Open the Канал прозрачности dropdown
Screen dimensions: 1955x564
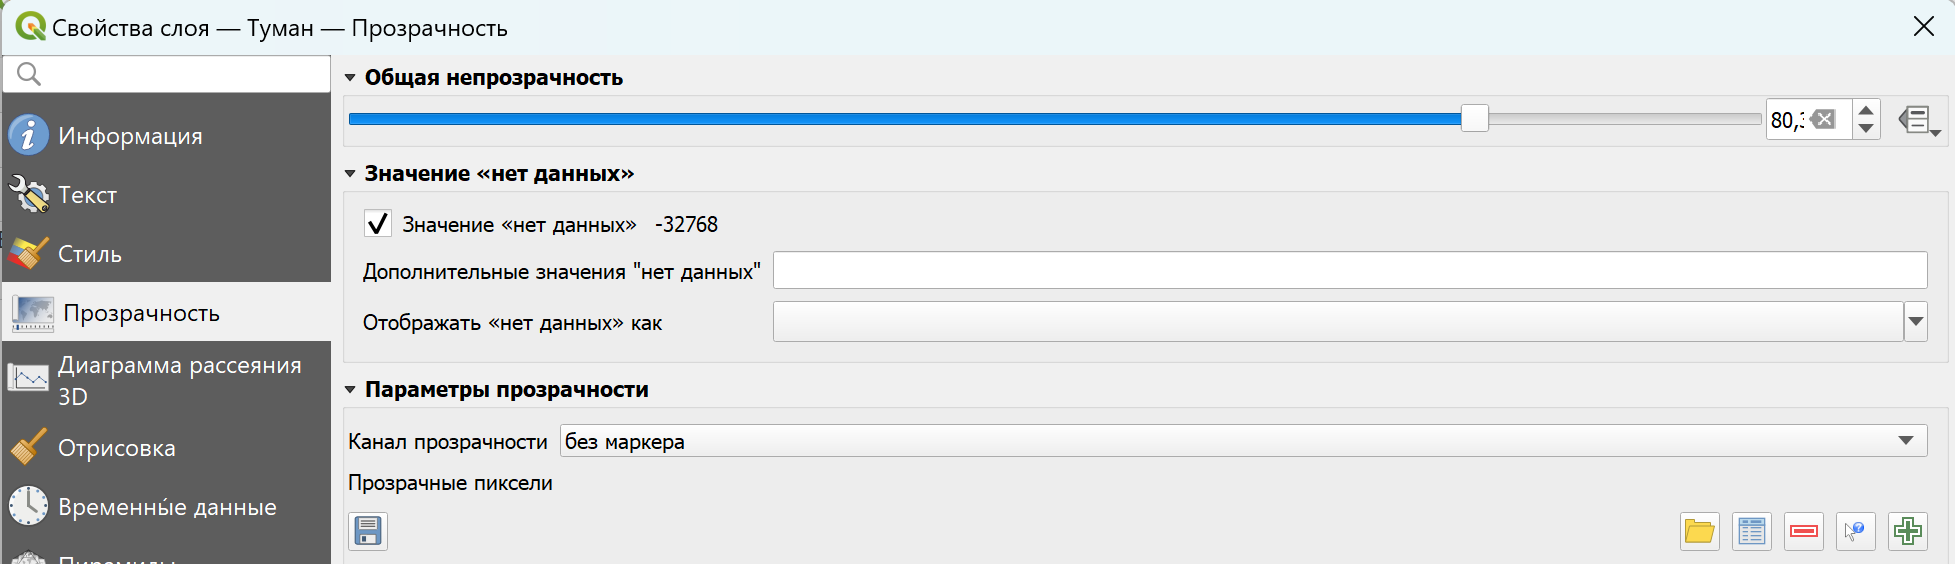tap(1243, 441)
